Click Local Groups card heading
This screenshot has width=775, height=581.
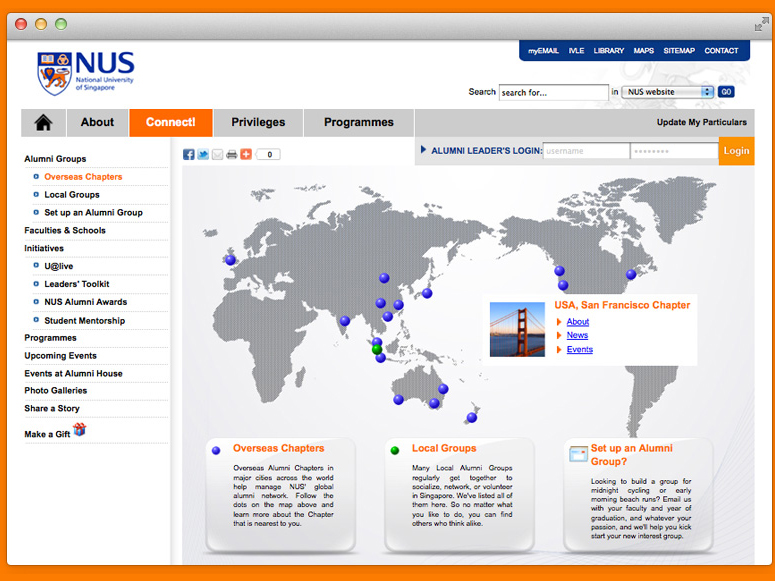tap(444, 448)
